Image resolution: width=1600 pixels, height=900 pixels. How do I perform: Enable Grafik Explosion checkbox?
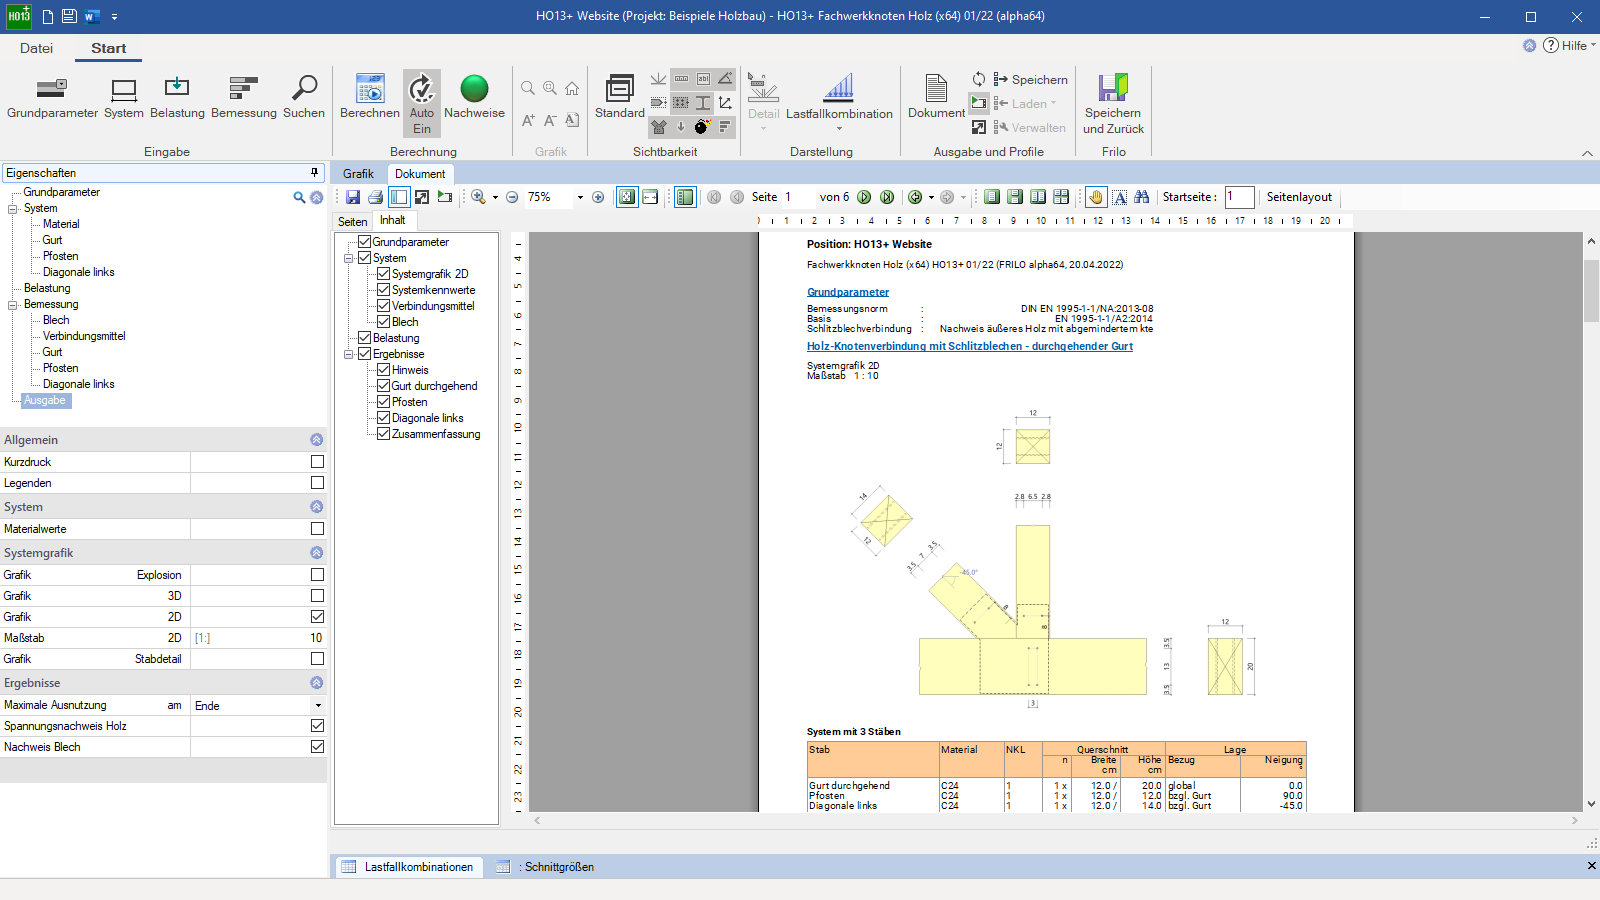pos(317,575)
